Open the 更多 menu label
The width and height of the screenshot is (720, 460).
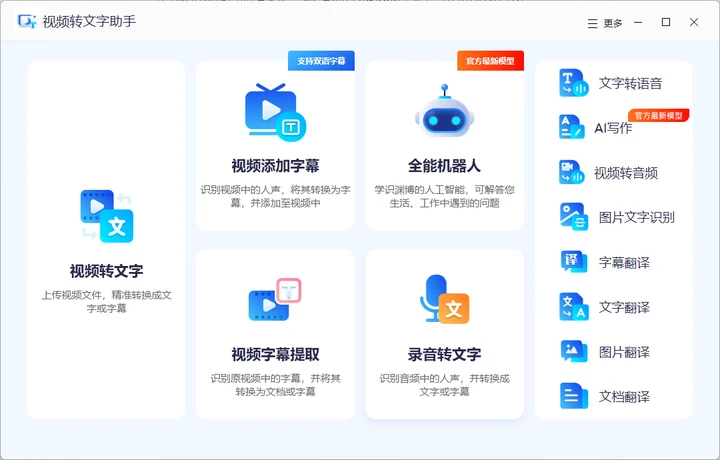pos(613,23)
